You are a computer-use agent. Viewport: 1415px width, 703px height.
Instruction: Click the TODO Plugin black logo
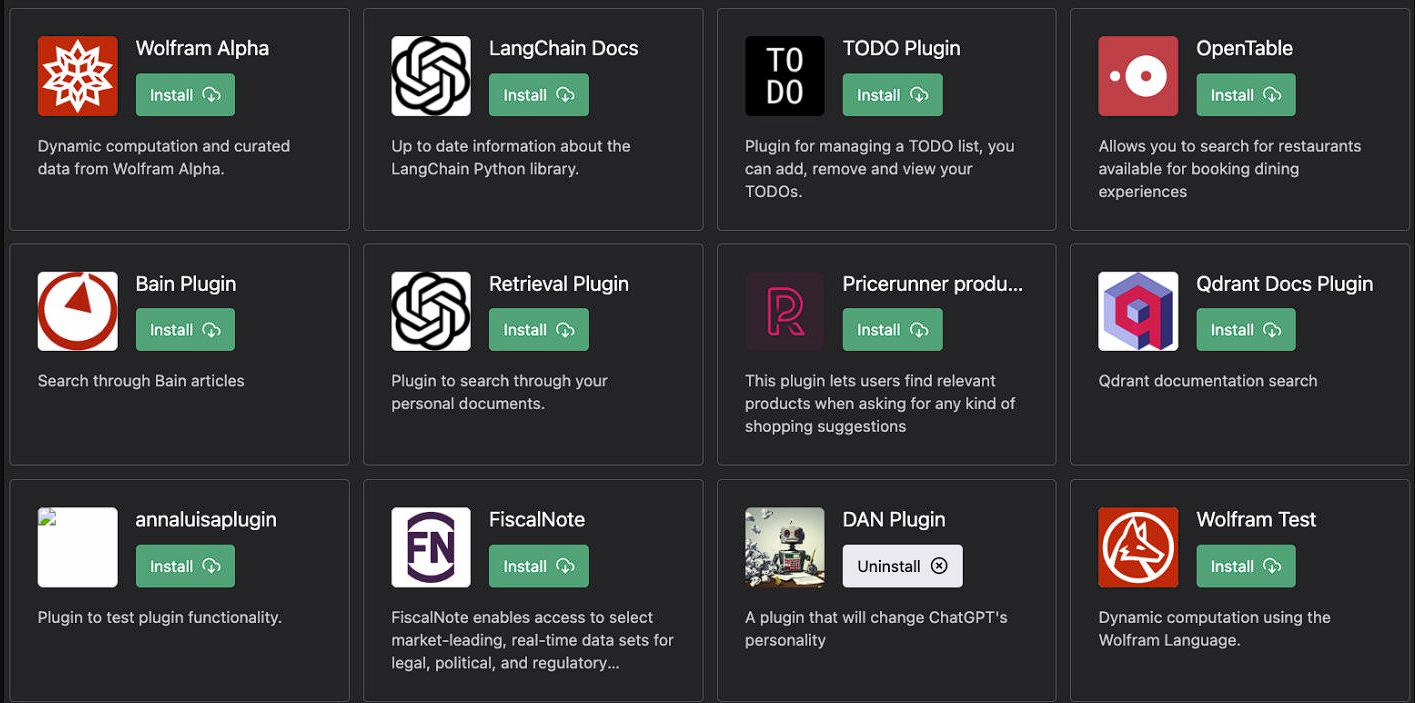click(x=785, y=76)
